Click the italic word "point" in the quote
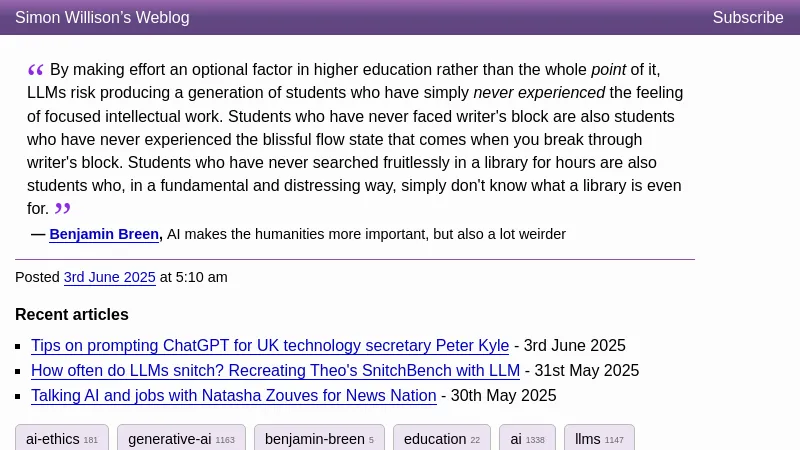The height and width of the screenshot is (450, 800). click(x=608, y=70)
